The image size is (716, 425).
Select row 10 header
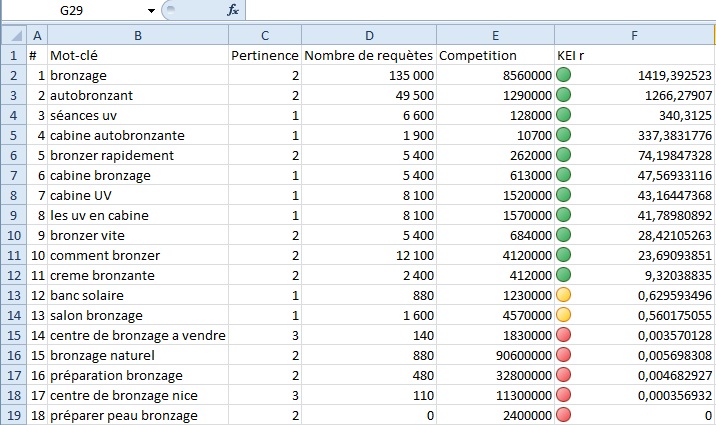[x=12, y=235]
